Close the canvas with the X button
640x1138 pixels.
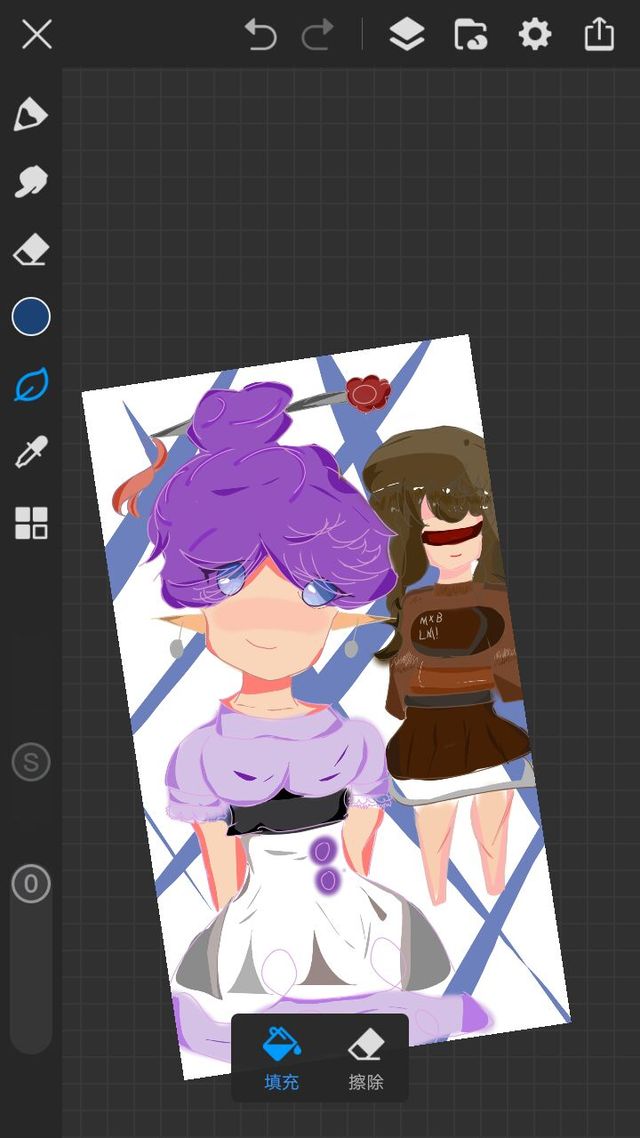(x=37, y=35)
